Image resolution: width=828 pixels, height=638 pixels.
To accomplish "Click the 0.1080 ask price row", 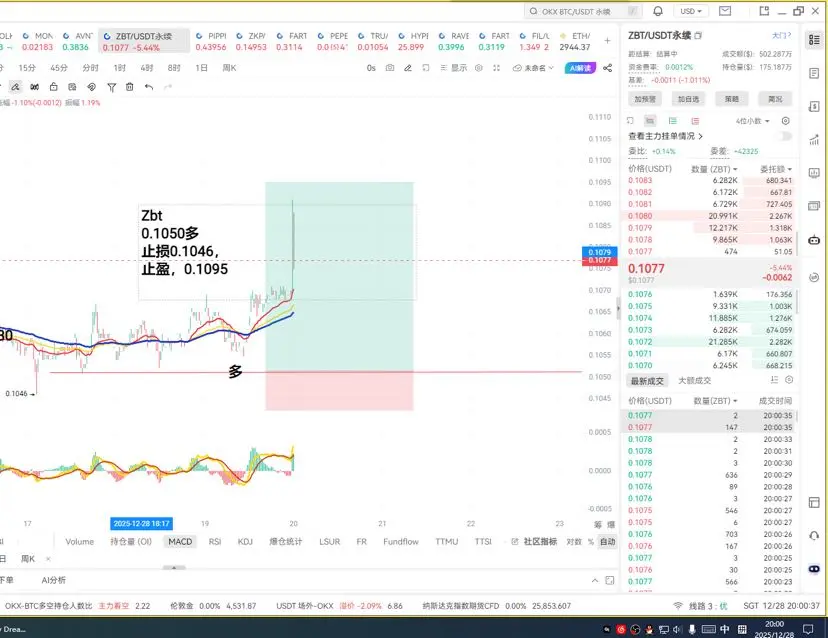I will pyautogui.click(x=710, y=216).
